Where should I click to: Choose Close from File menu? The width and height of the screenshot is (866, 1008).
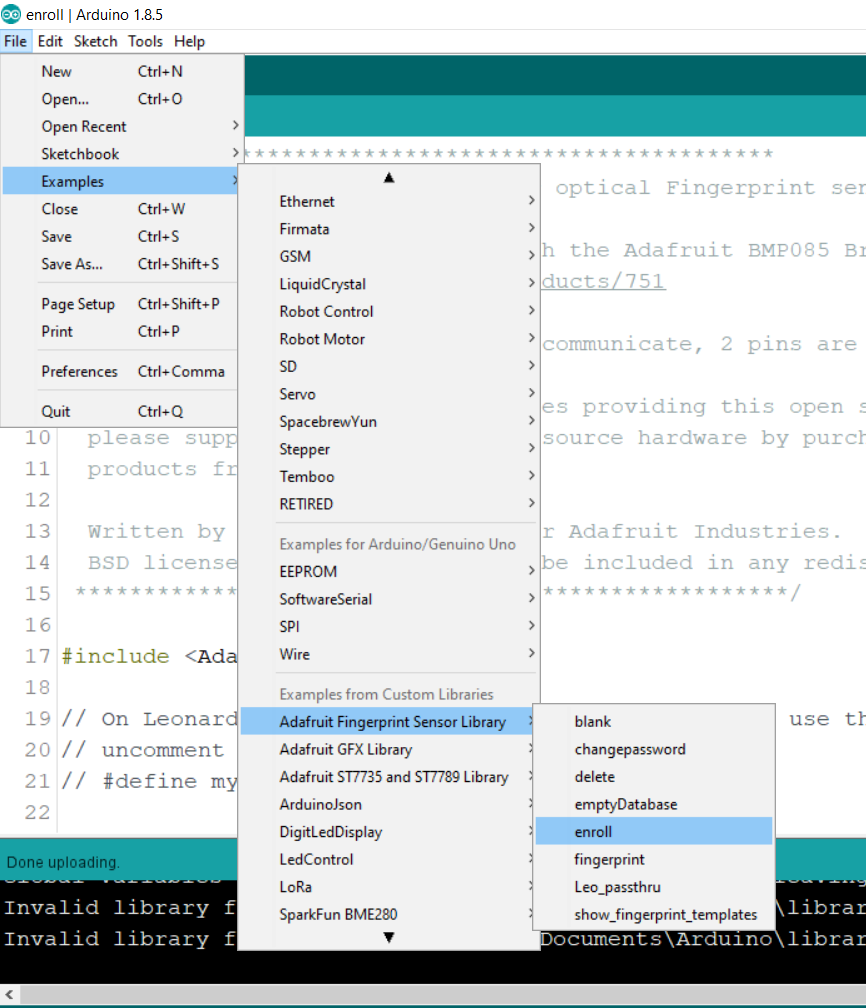click(x=122, y=209)
